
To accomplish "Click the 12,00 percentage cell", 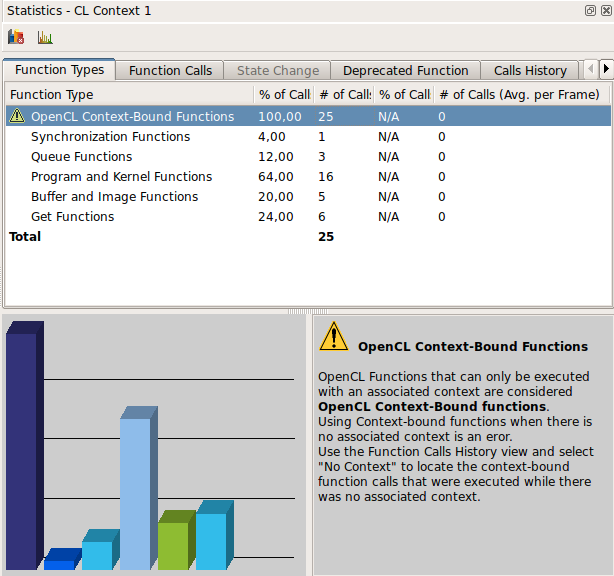I will pyautogui.click(x=275, y=157).
